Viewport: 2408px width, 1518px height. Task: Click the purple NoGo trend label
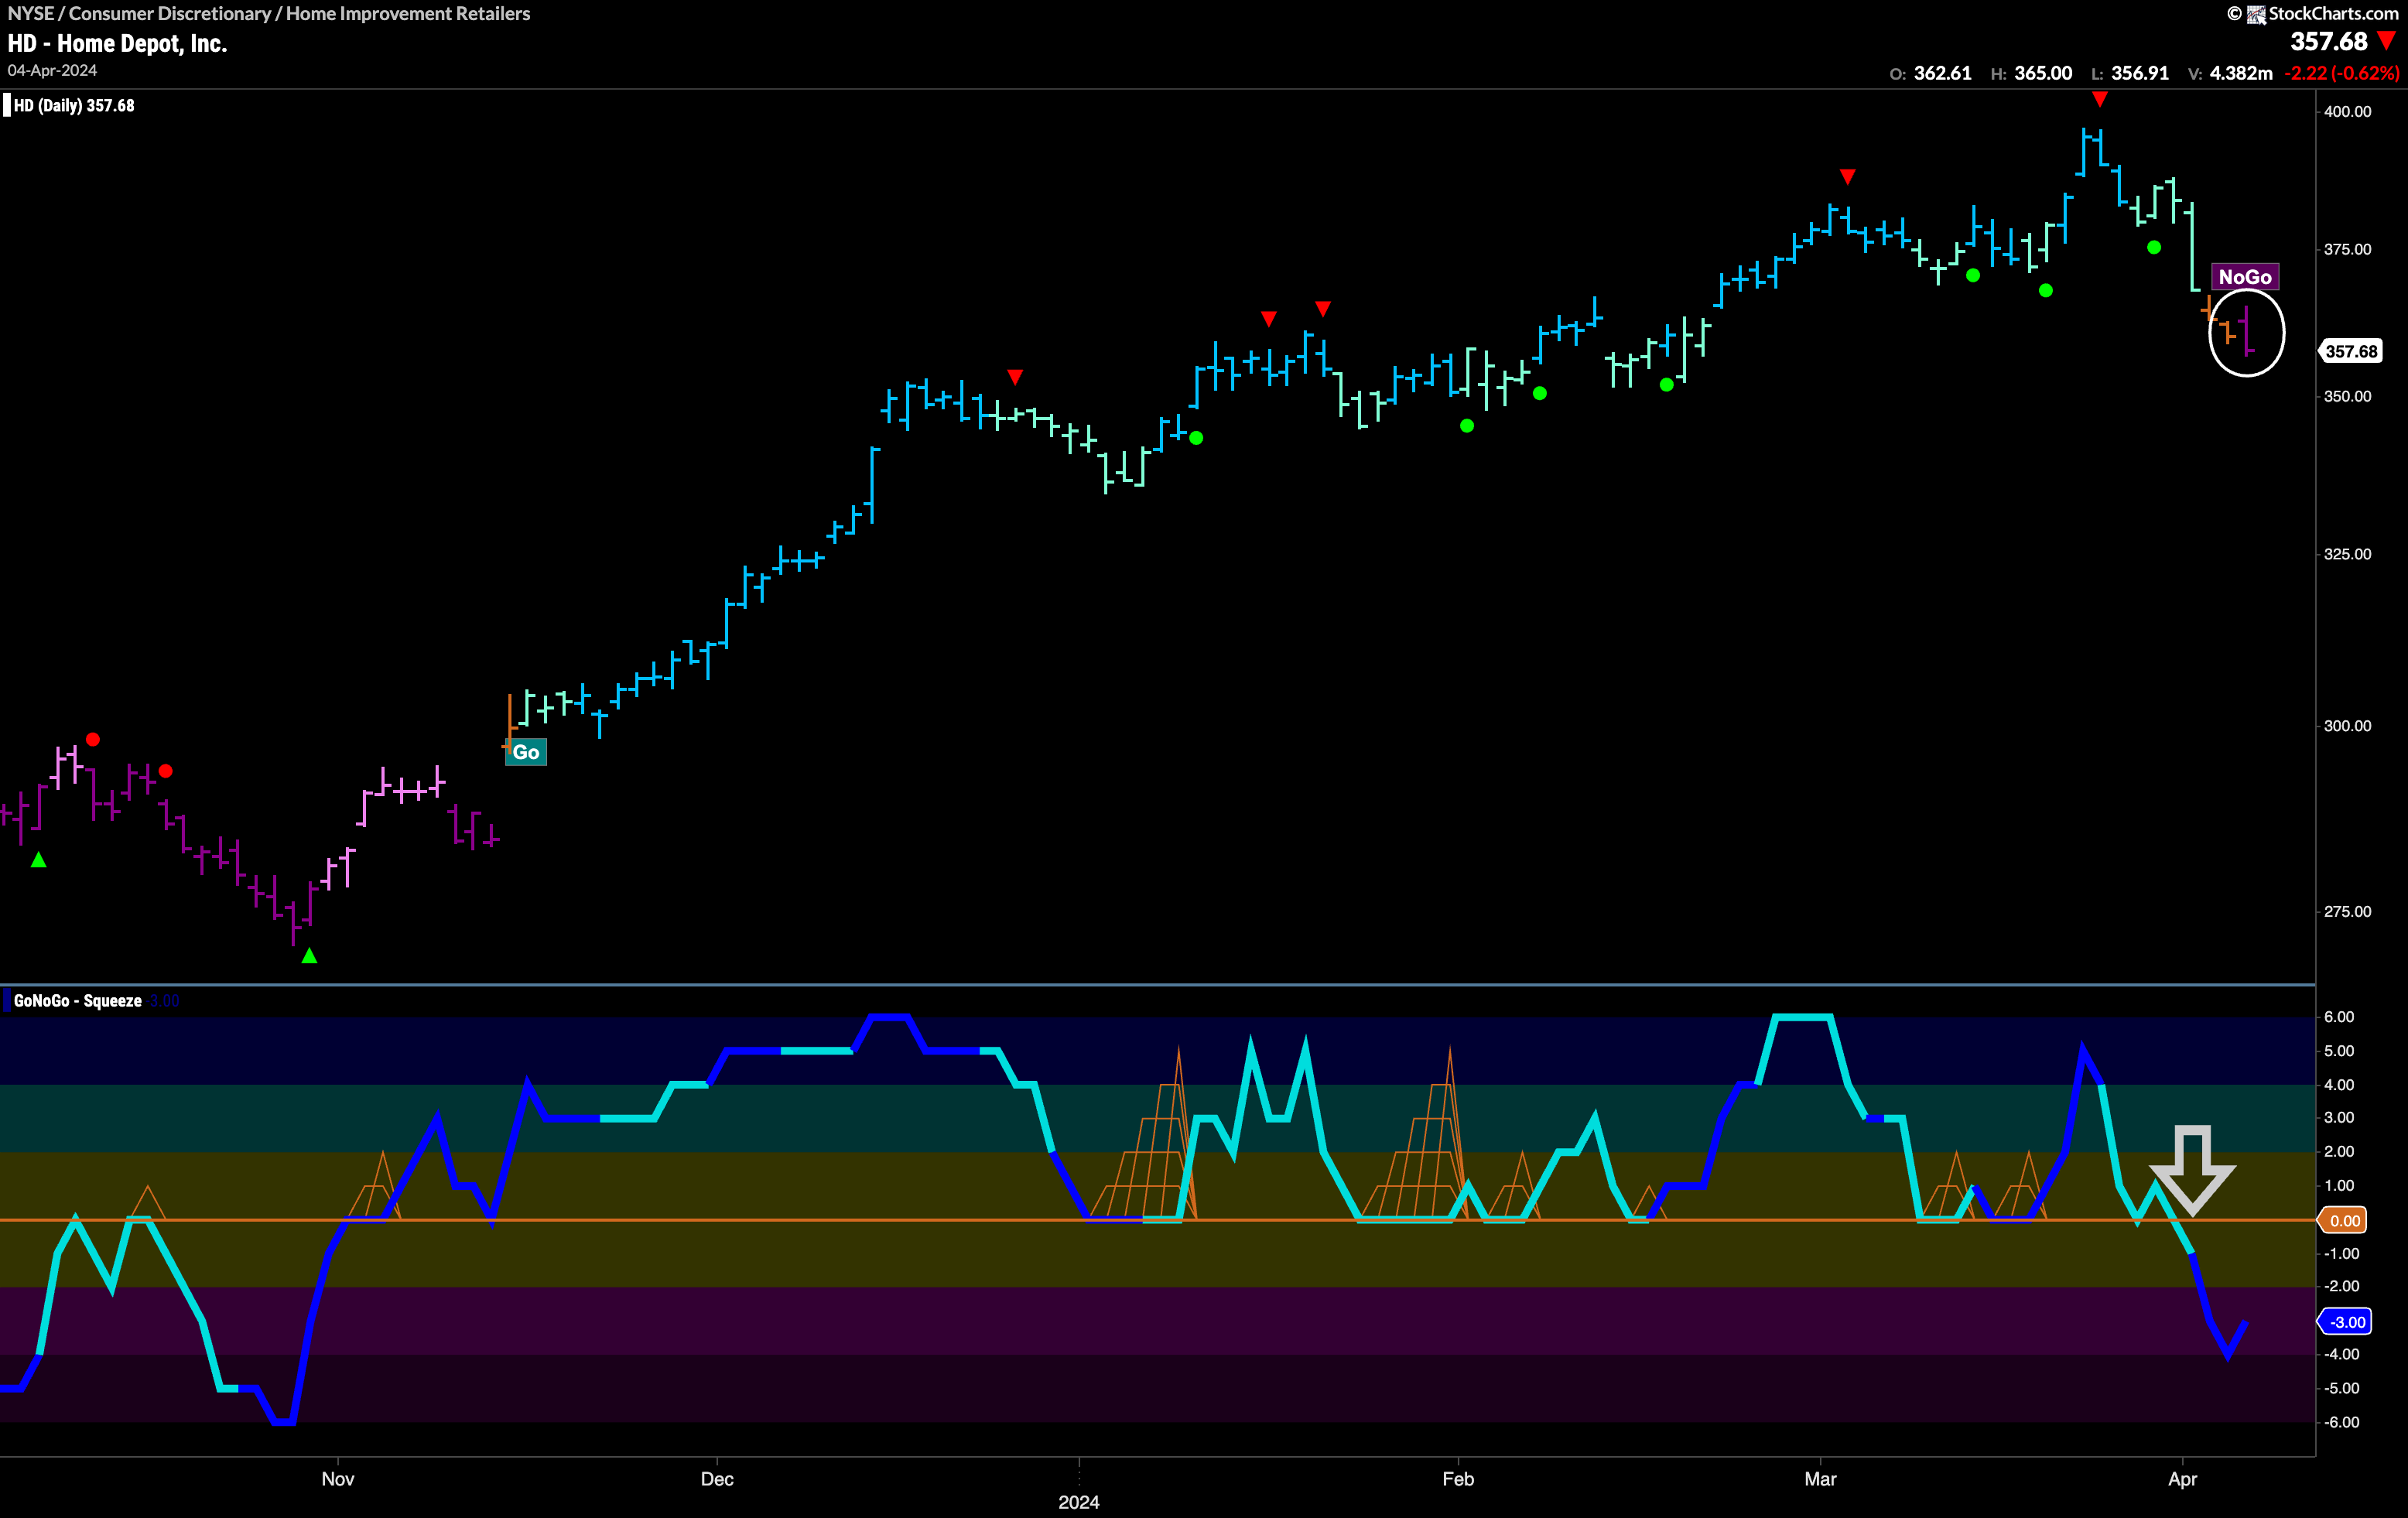(2245, 277)
